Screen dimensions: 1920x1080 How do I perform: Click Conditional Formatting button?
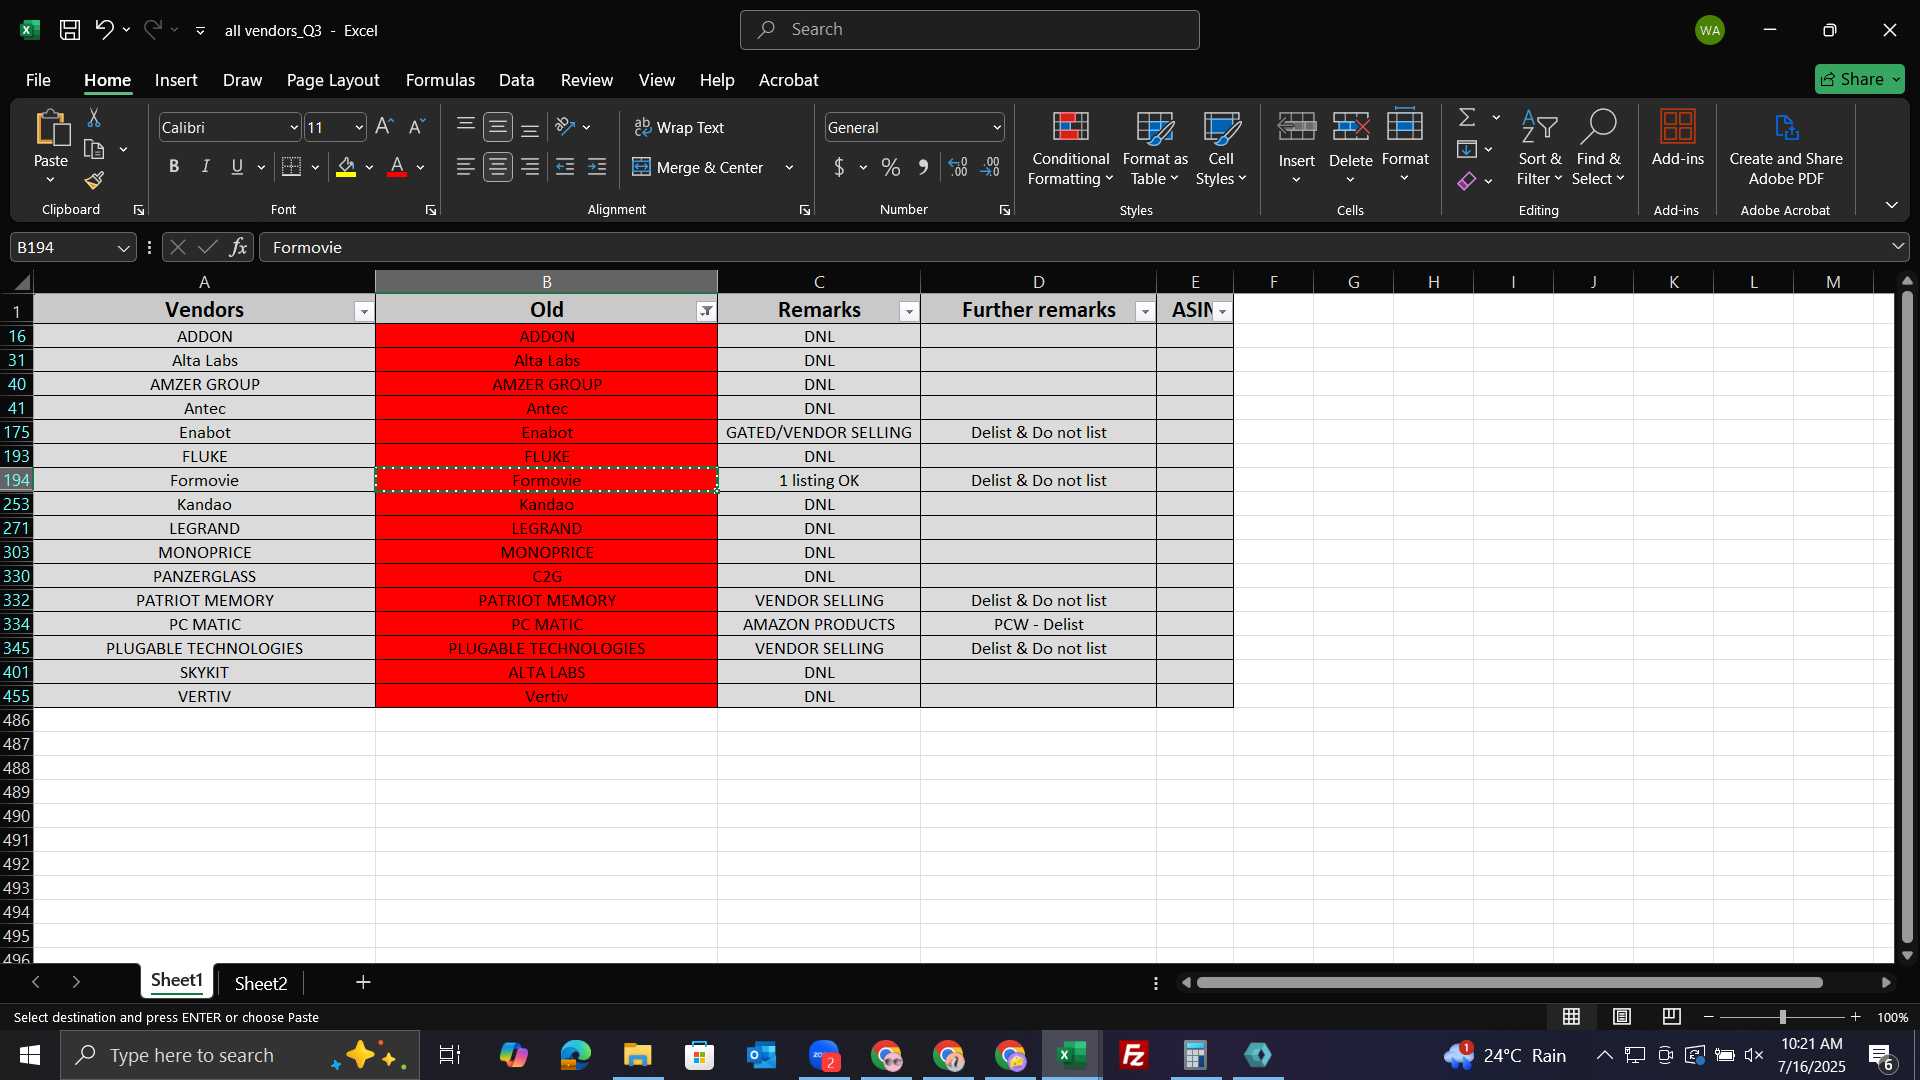[1070, 148]
